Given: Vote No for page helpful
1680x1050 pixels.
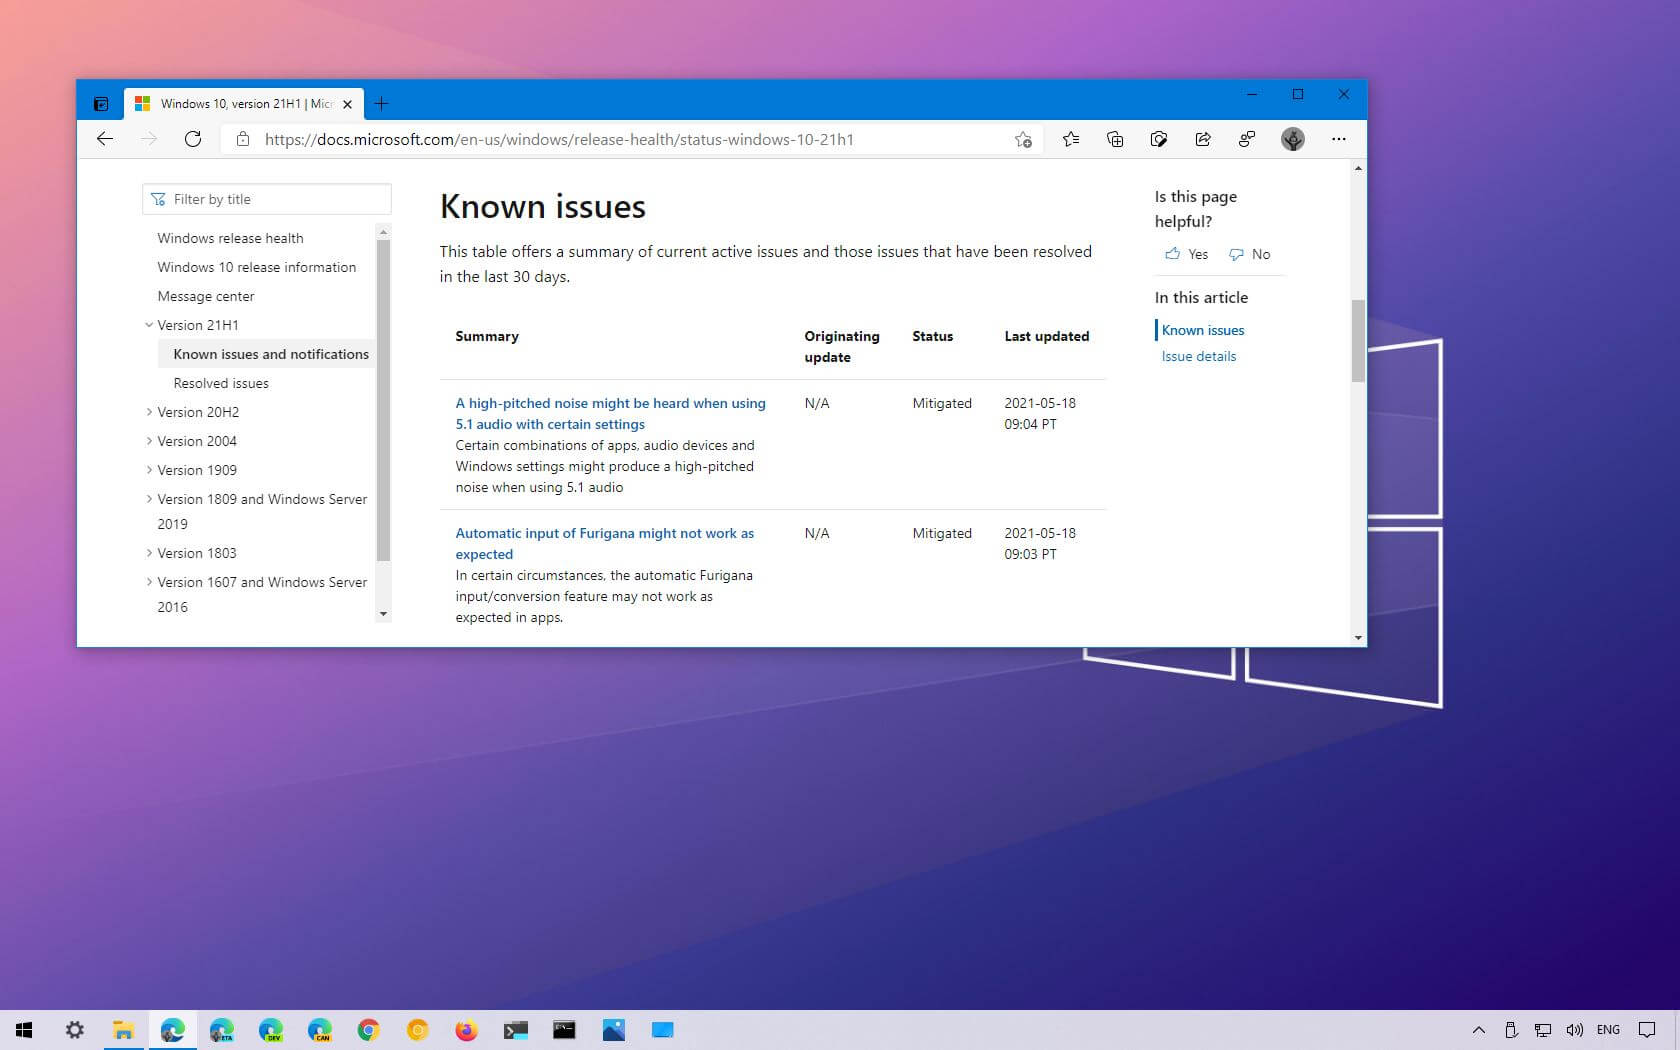Looking at the screenshot, I should tap(1250, 254).
